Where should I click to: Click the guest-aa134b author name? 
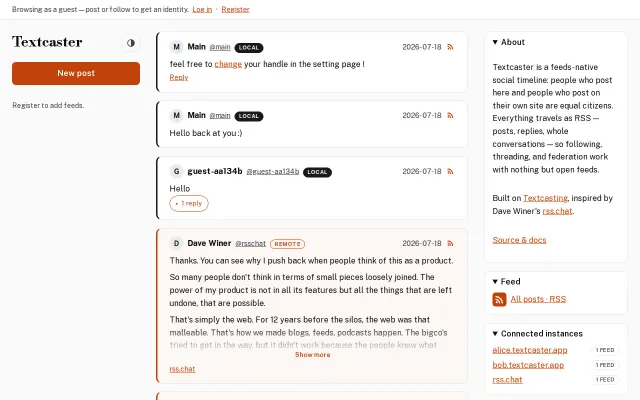click(x=215, y=171)
